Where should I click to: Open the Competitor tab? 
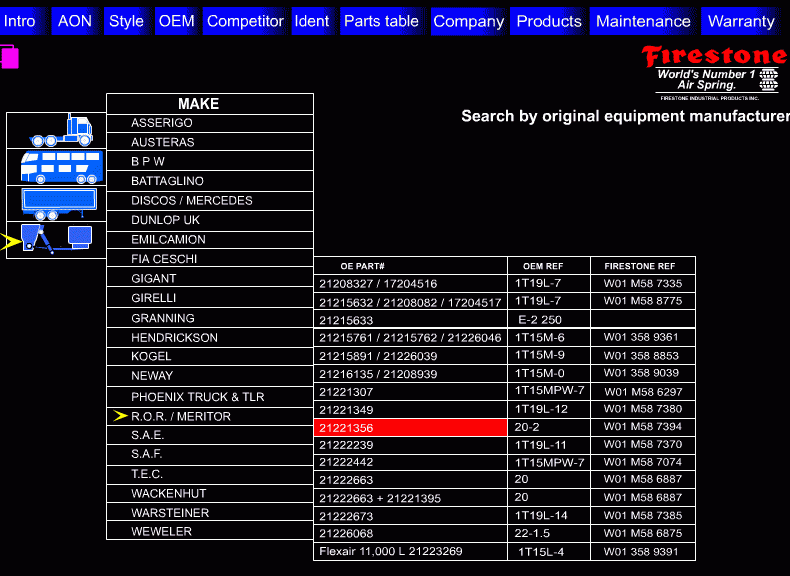tap(245, 21)
